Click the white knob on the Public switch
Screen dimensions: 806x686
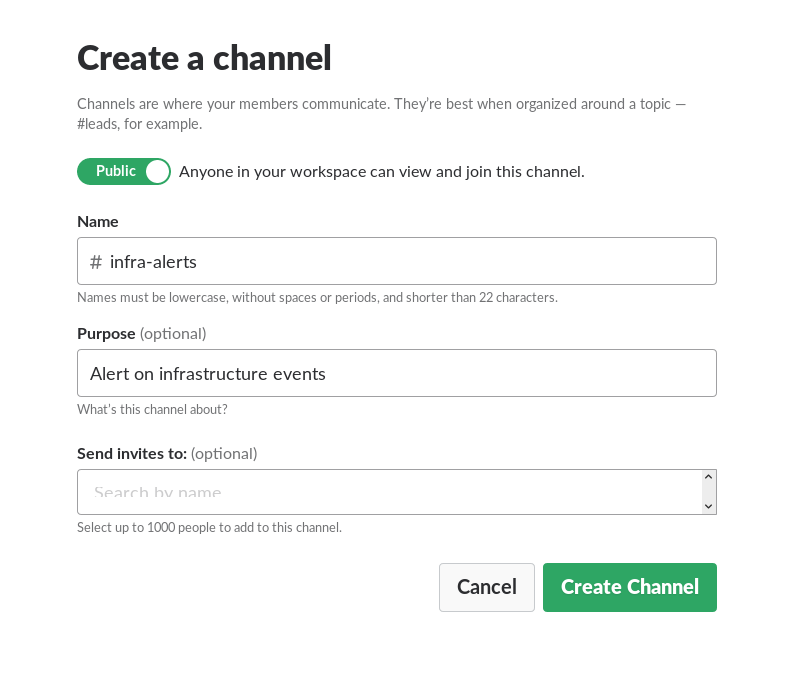pos(157,172)
